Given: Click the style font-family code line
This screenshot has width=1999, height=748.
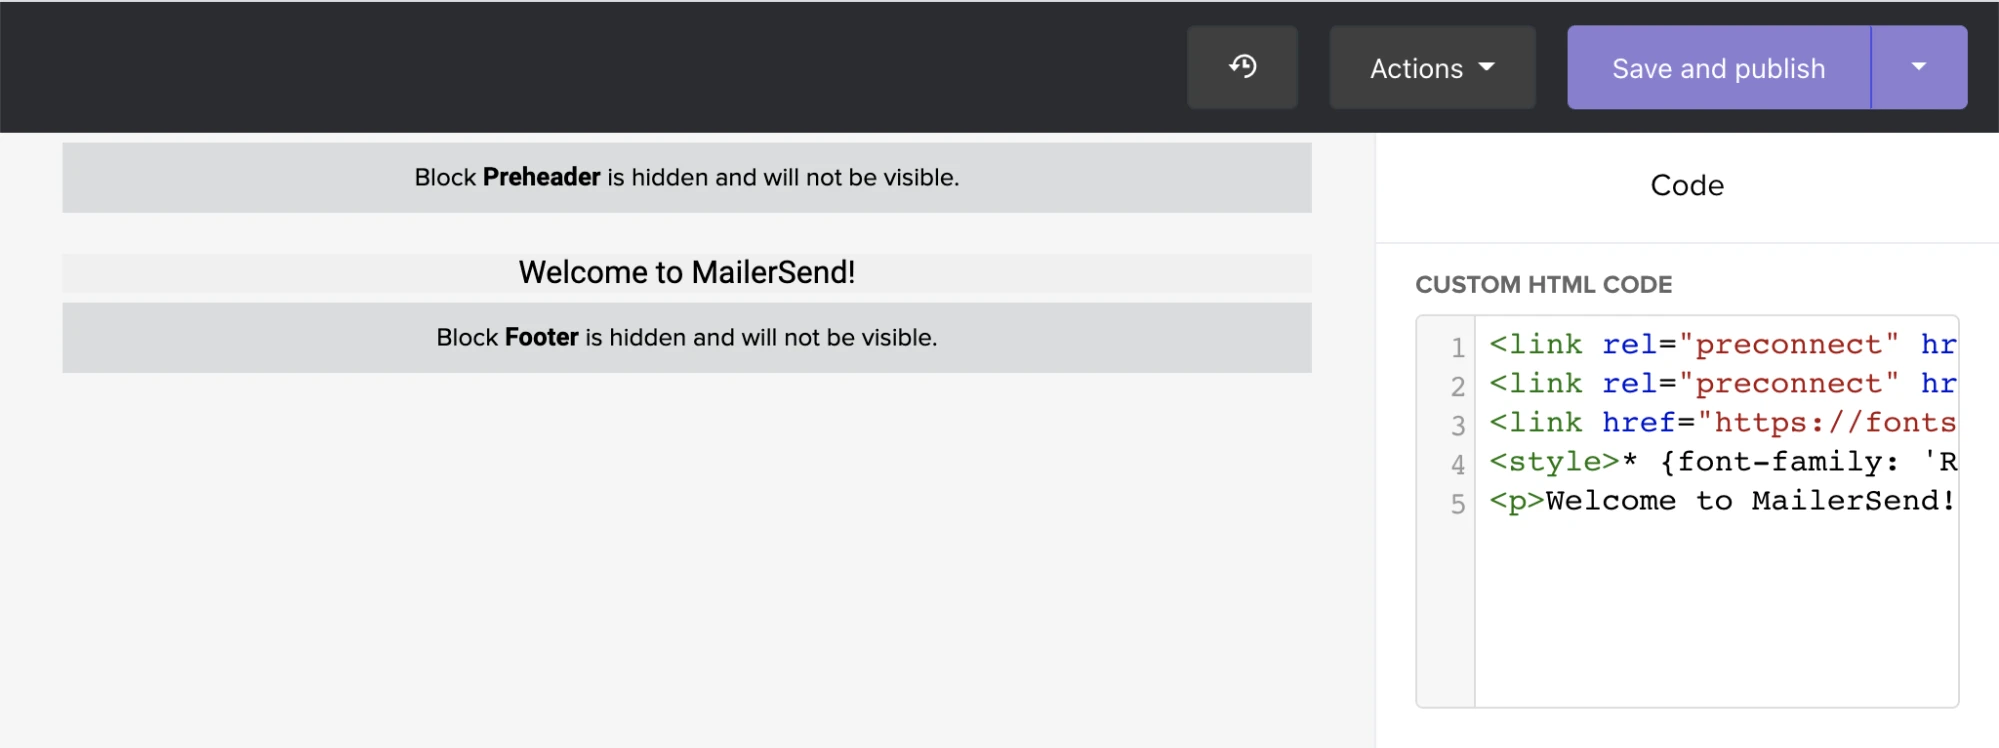Looking at the screenshot, I should (1720, 462).
